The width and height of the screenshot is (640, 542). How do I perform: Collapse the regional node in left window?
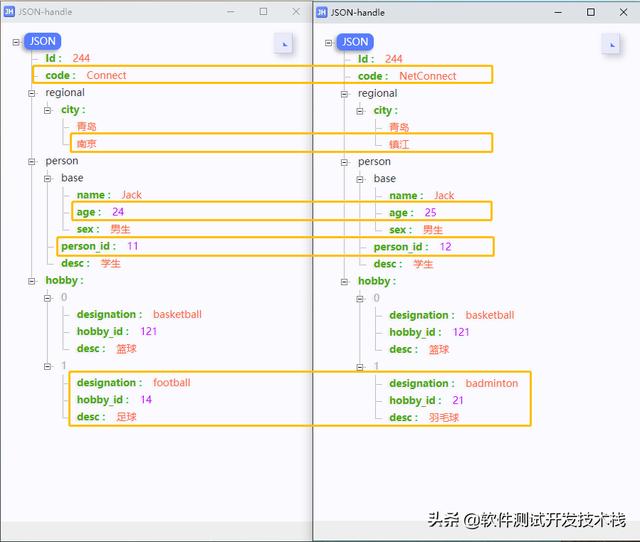tap(32, 93)
